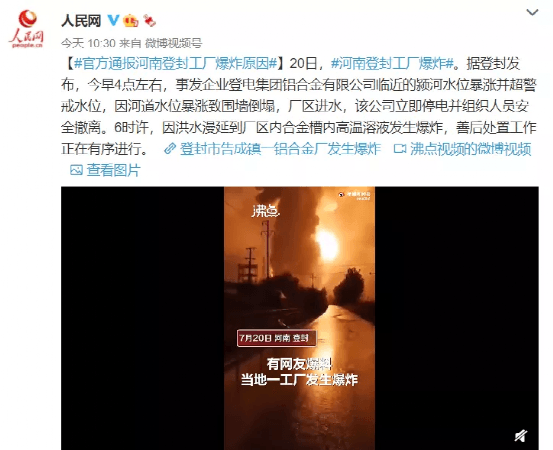The image size is (553, 450).
Task: Click the 7月20日 河南 登封 caption tag
Action: 277,338
